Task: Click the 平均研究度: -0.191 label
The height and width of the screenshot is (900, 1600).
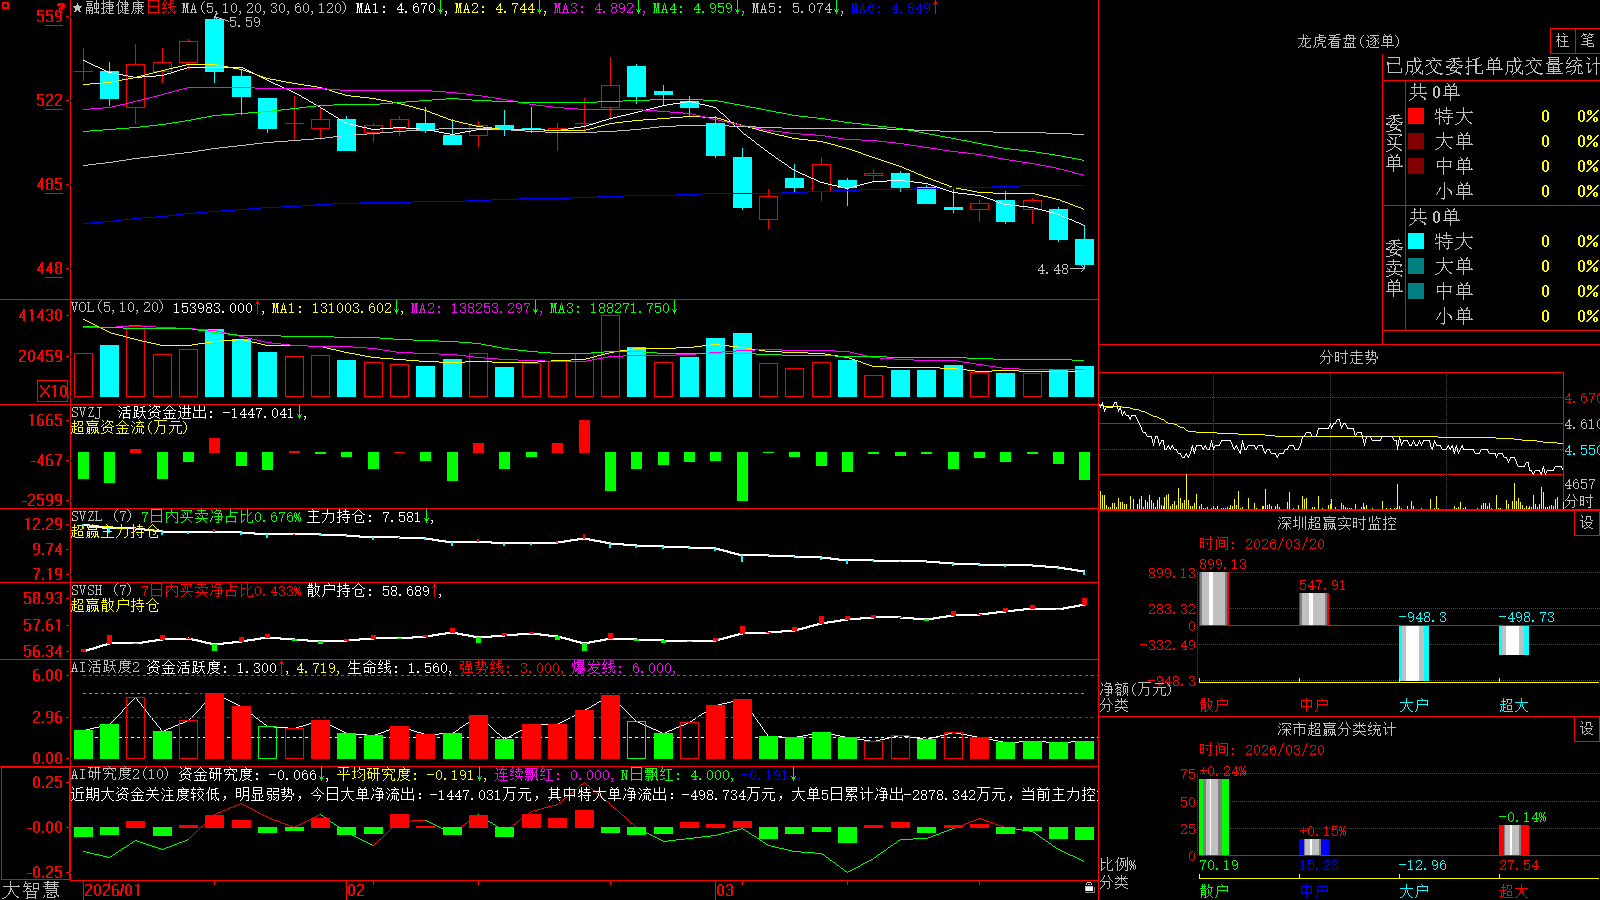Action: (405, 775)
